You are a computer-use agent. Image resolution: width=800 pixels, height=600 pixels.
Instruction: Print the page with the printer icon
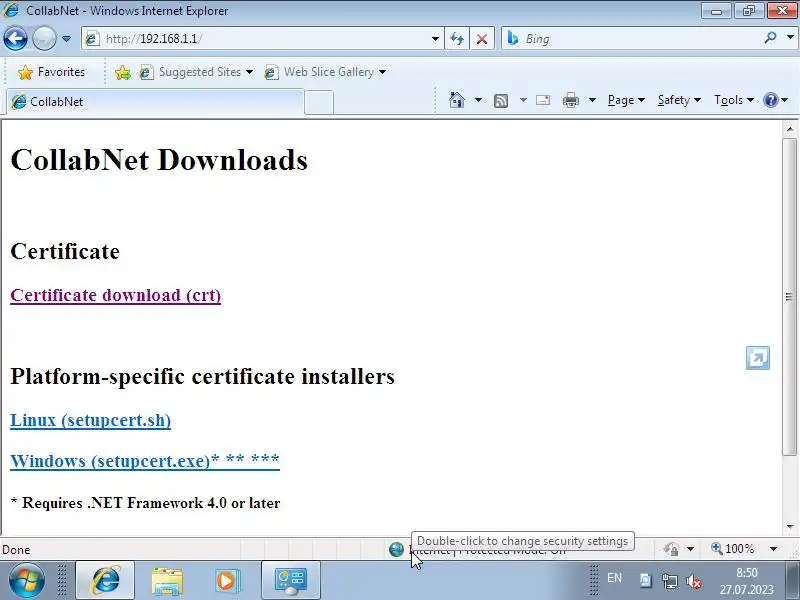(x=570, y=101)
